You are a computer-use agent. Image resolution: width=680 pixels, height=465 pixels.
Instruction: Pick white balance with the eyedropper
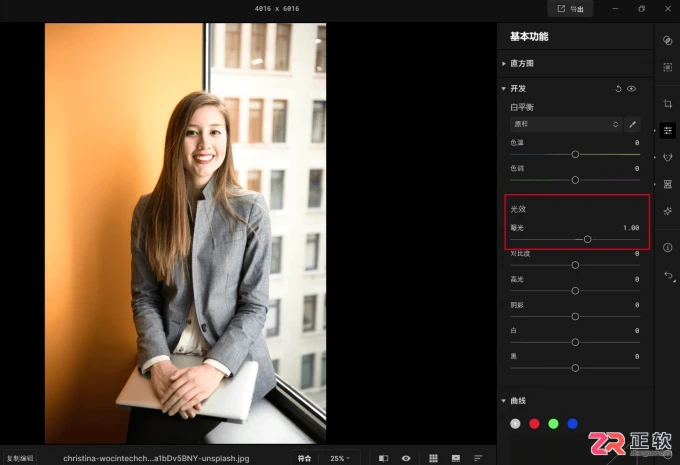coord(632,124)
